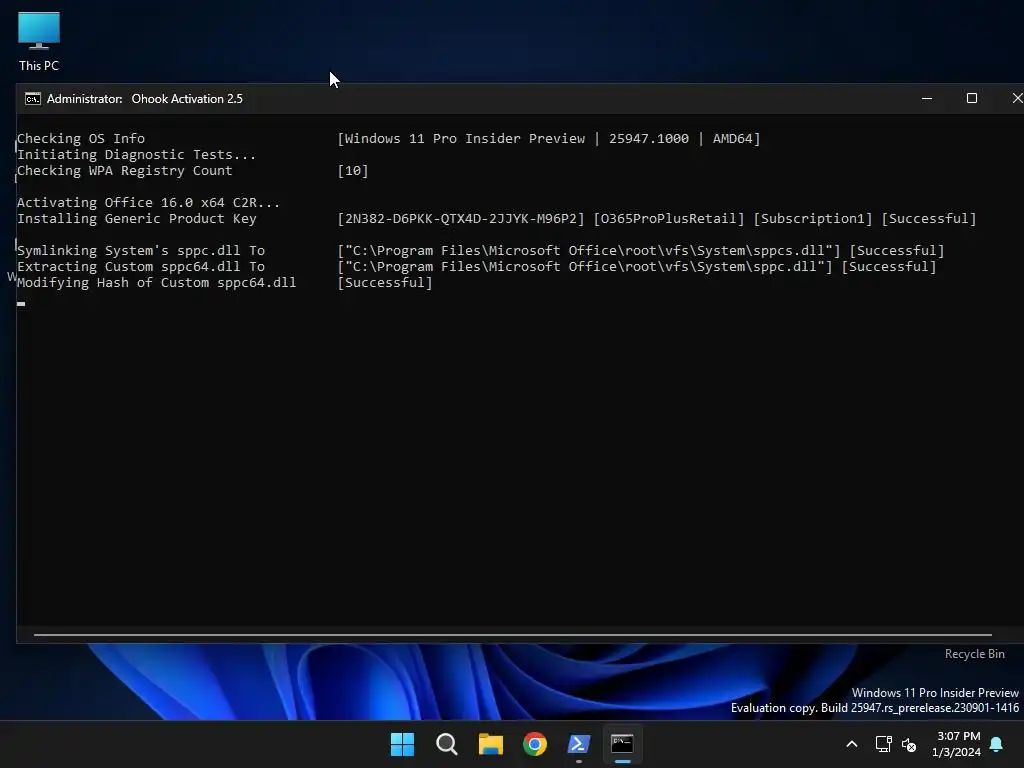This screenshot has height=768, width=1024.
Task: Open the Recycle Bin desktop item
Action: click(x=974, y=654)
